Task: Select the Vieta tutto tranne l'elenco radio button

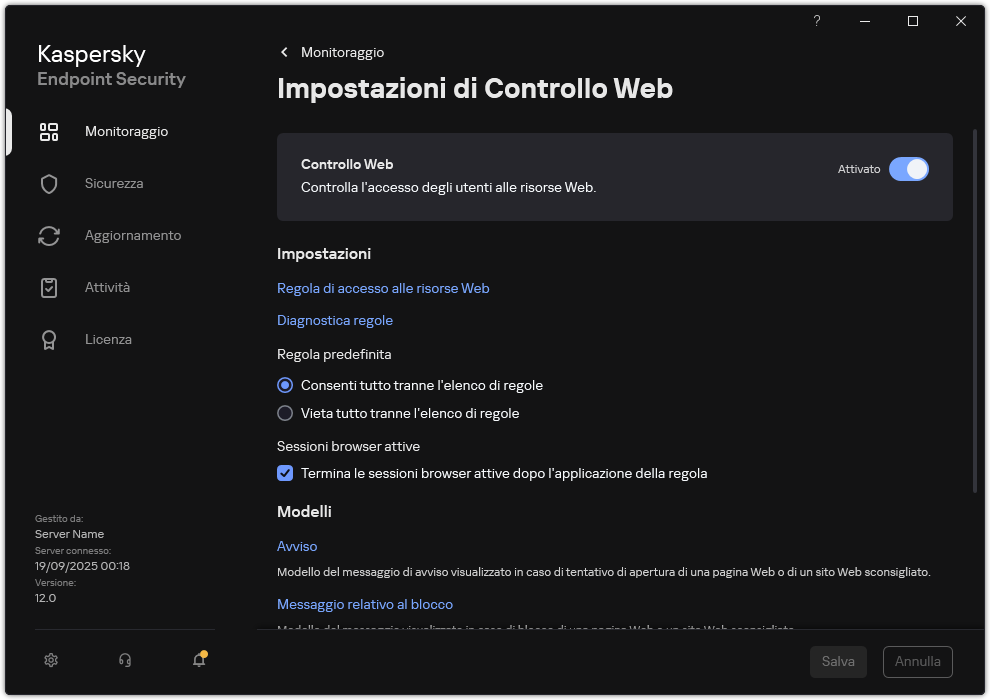Action: tap(285, 413)
